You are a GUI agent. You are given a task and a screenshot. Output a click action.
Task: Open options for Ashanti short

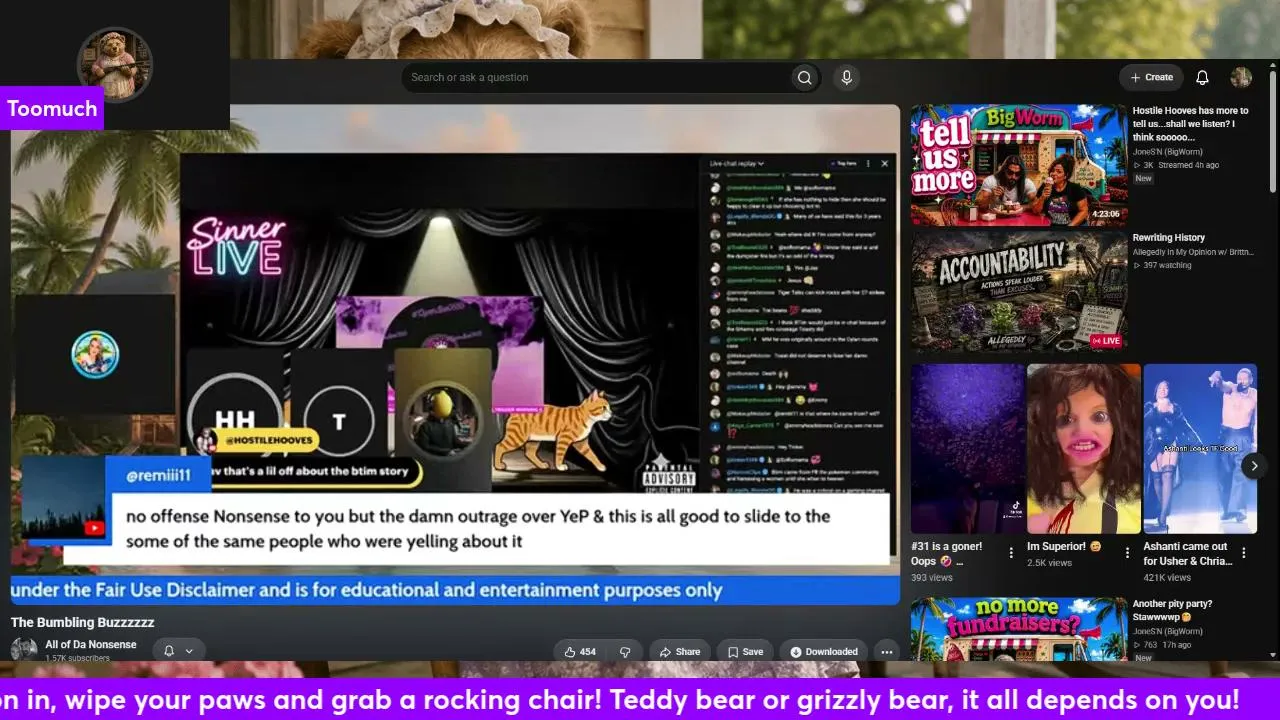point(1244,552)
